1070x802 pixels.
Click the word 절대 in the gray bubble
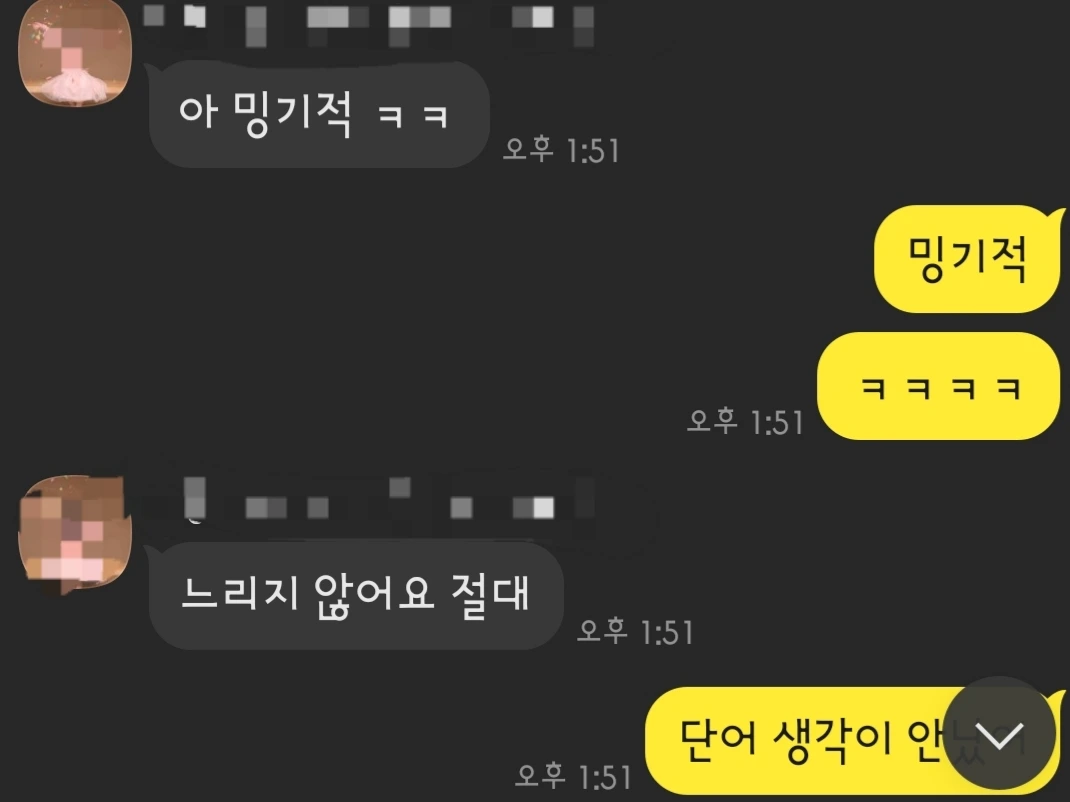(490, 595)
